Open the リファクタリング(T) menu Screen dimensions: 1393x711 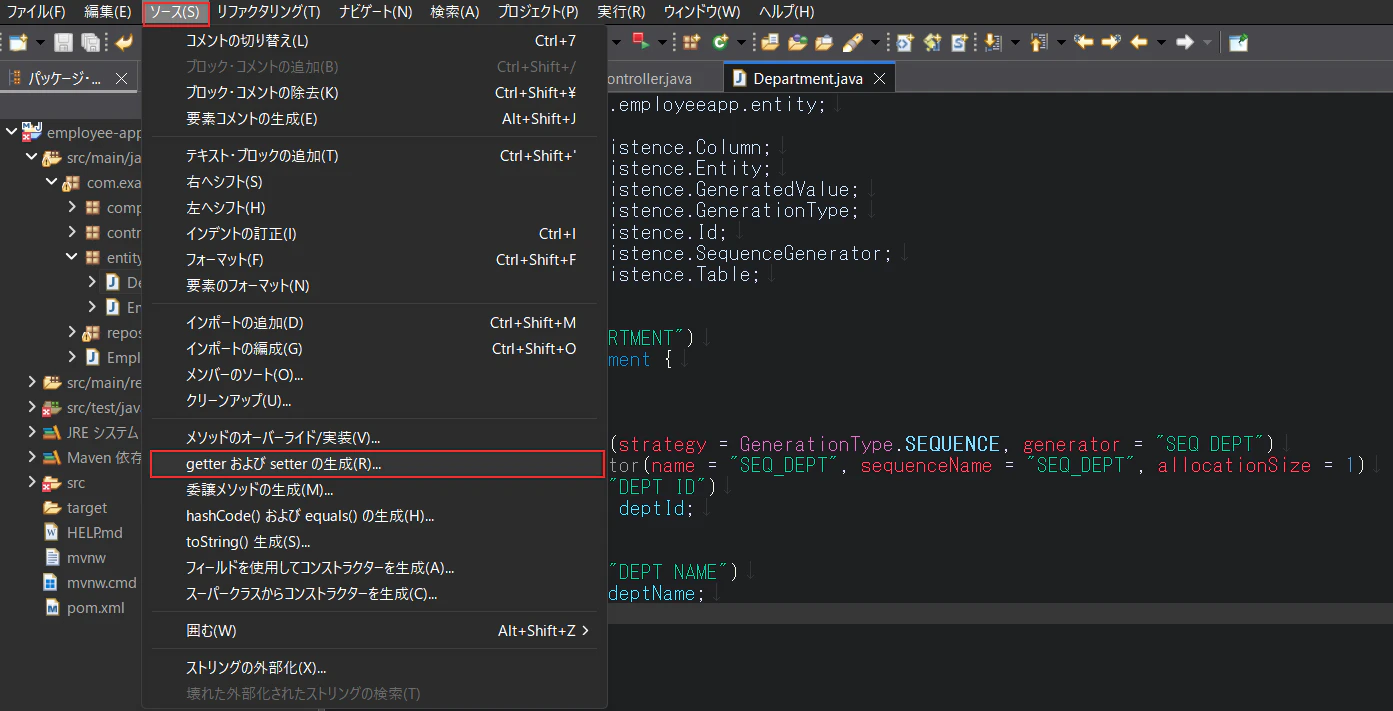(x=269, y=12)
